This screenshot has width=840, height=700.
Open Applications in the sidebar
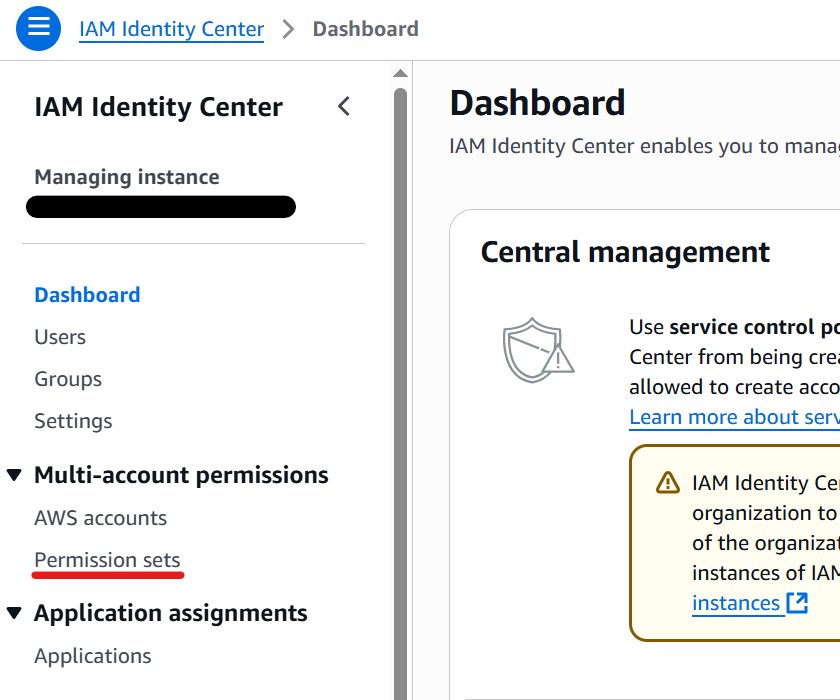point(93,656)
